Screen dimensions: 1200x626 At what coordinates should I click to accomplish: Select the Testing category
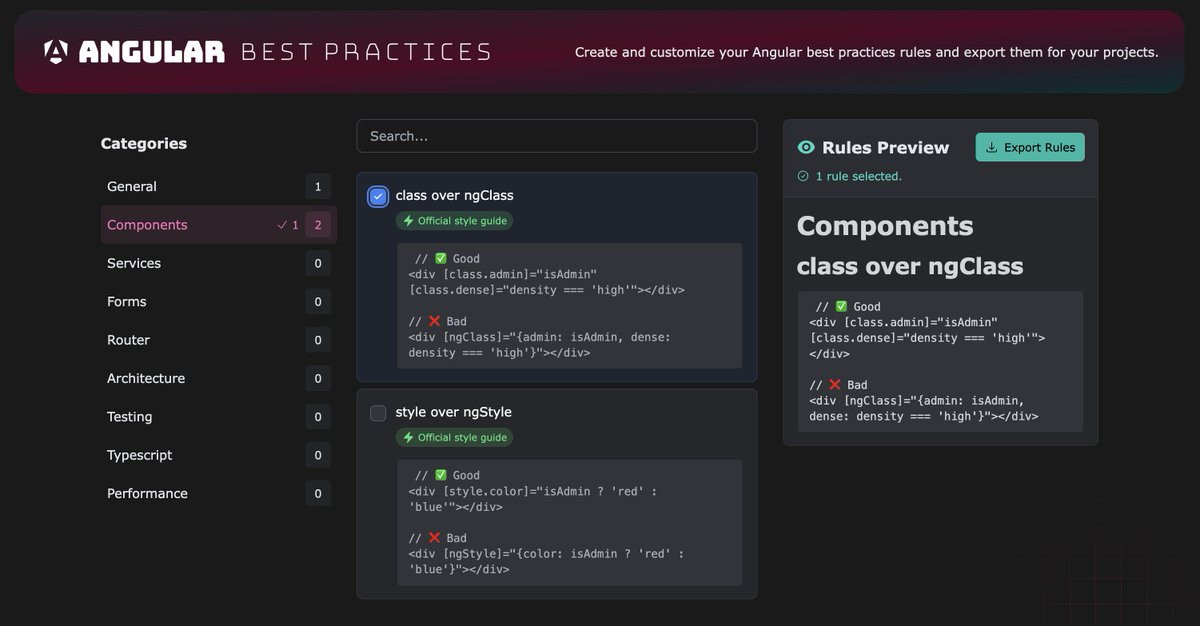[219, 417]
